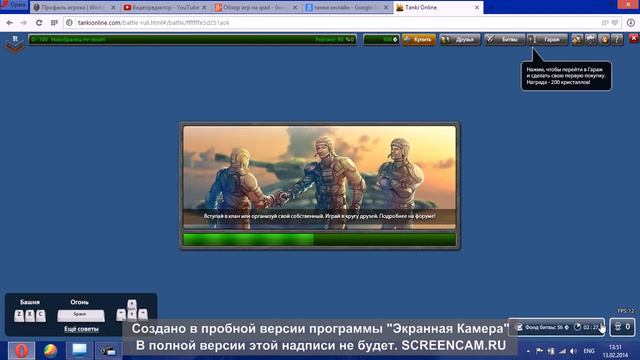The width and height of the screenshot is (640, 360).
Task: Click the experience progress bar in the top panel
Action: 192,40
